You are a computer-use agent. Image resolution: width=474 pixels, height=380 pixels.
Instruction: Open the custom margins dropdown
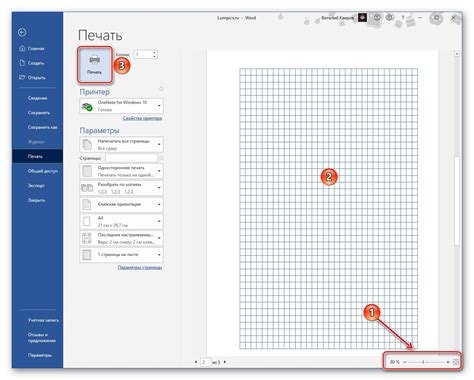tap(121, 238)
